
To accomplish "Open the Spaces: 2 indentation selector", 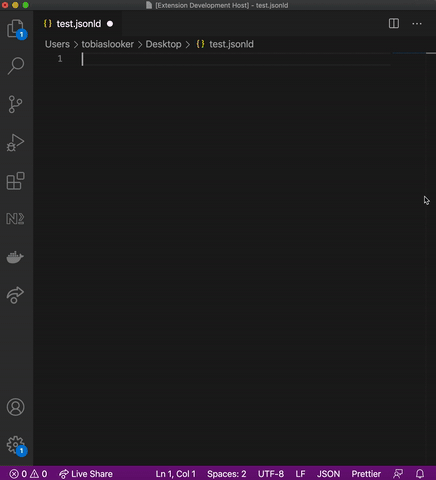I will [227, 474].
